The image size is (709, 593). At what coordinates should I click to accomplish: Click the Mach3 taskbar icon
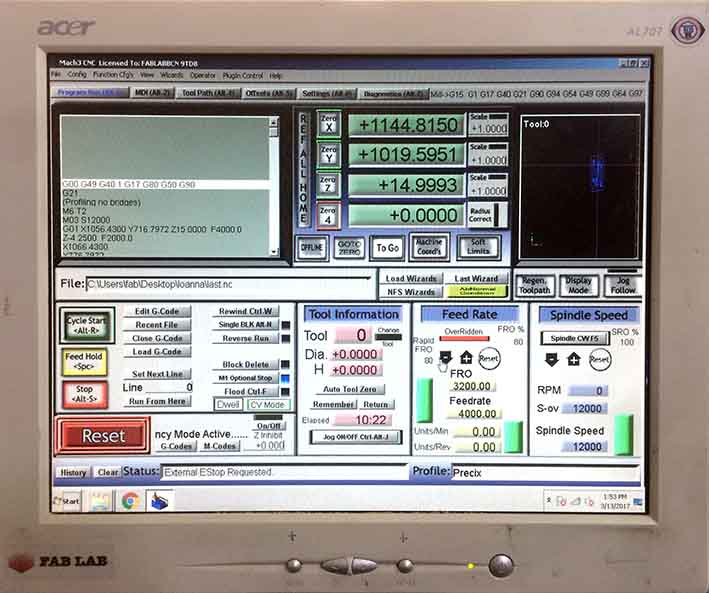160,501
